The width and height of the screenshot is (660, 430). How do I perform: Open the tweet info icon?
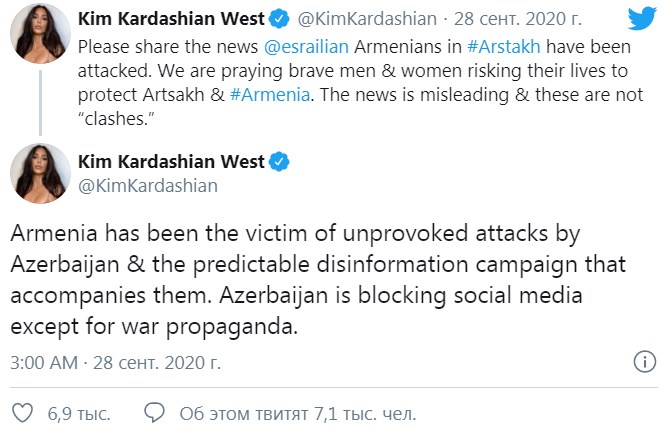click(645, 361)
